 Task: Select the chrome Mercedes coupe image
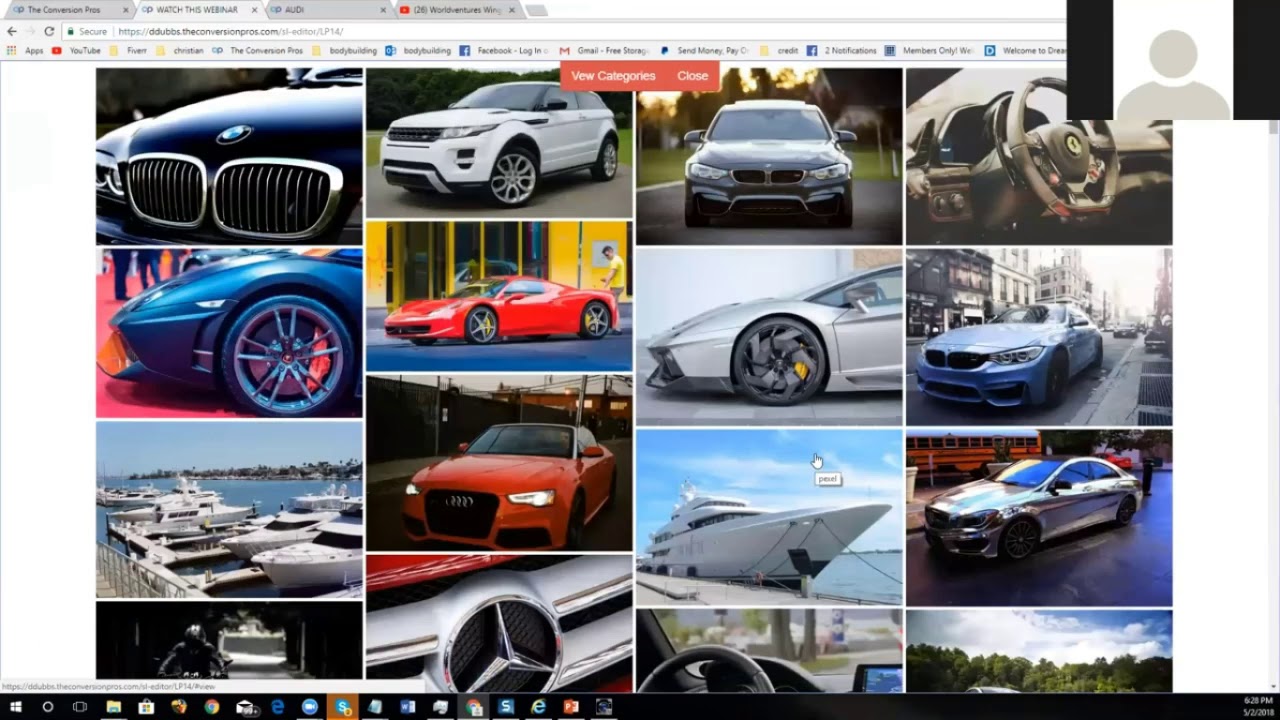tap(1039, 517)
